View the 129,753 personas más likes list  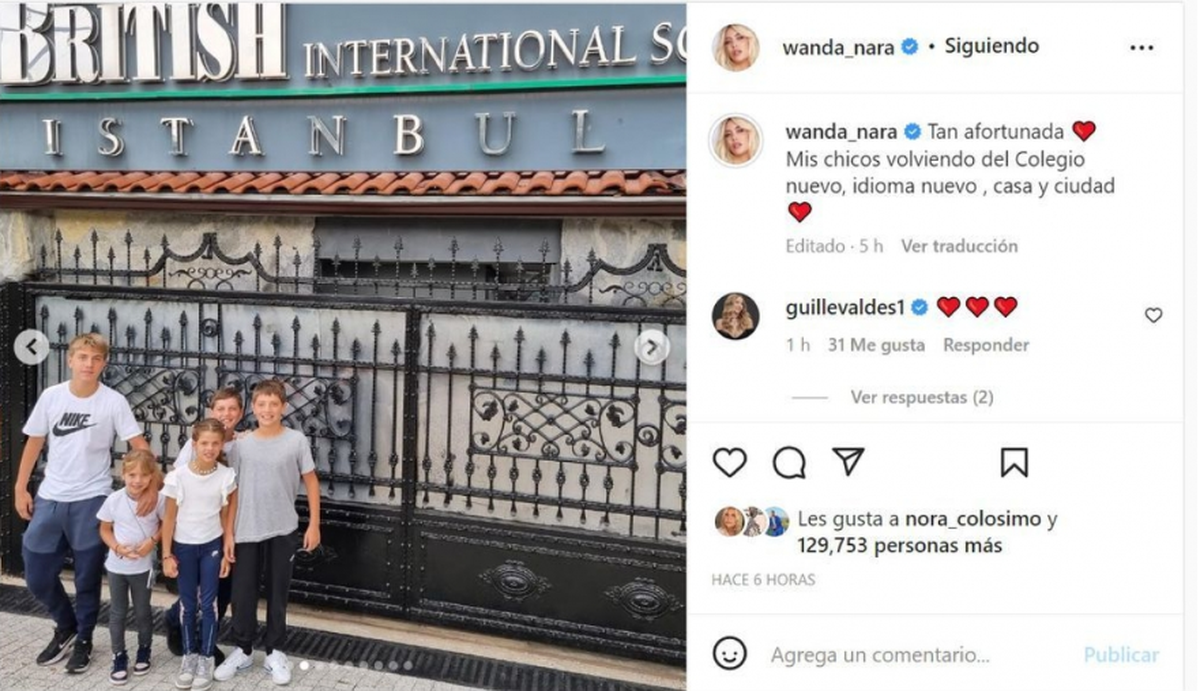tap(900, 546)
